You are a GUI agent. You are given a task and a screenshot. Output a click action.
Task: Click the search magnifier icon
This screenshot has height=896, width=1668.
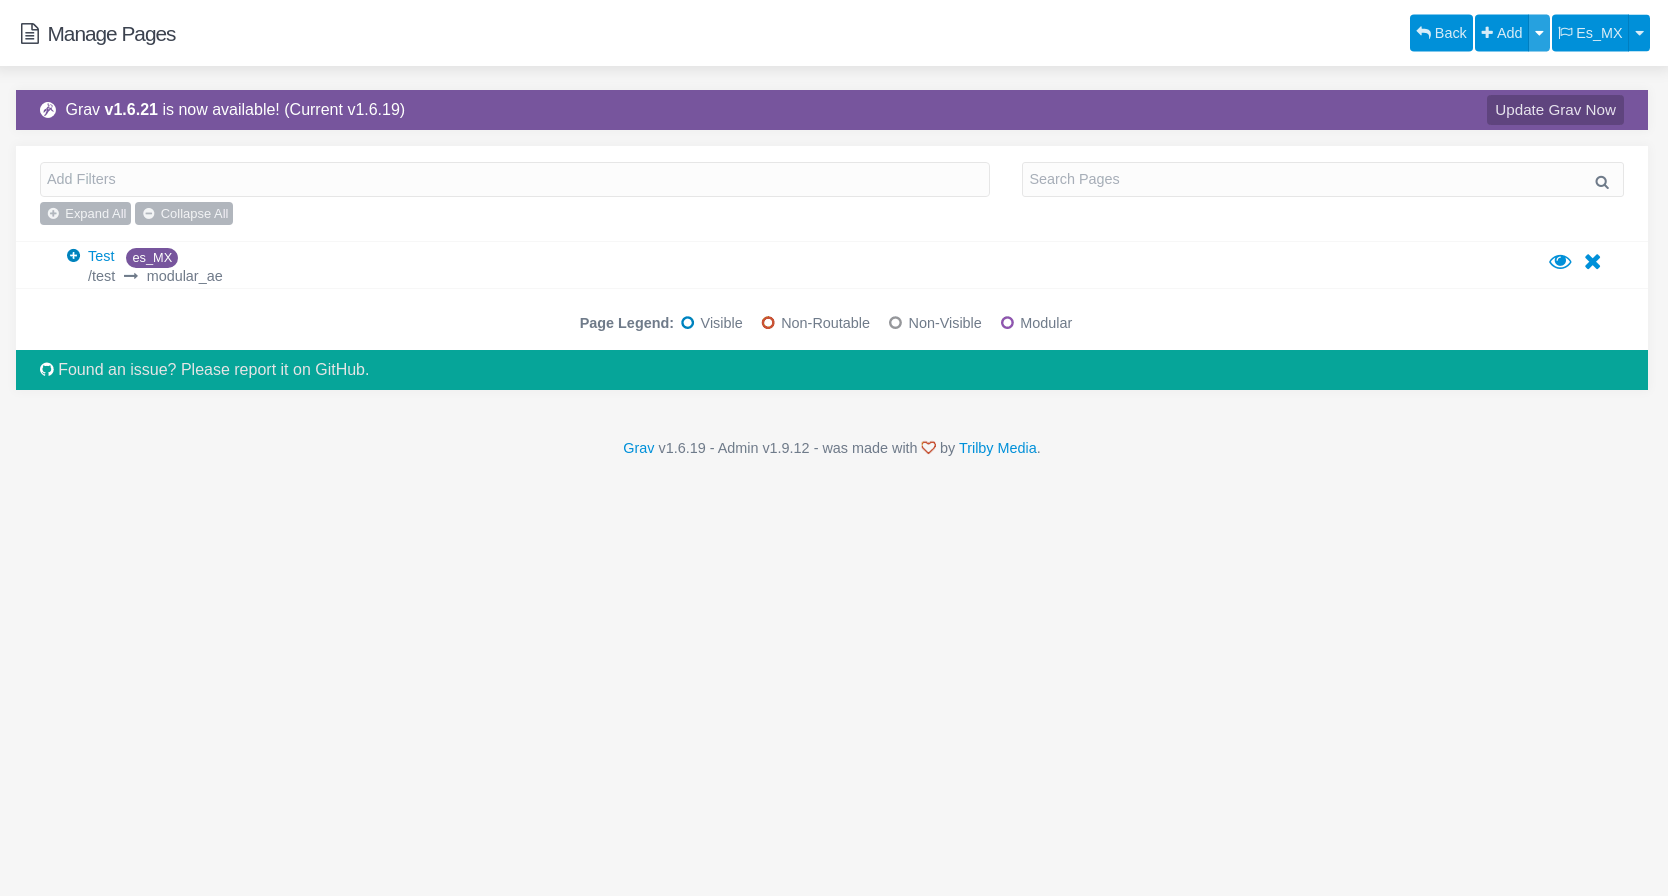point(1602,182)
